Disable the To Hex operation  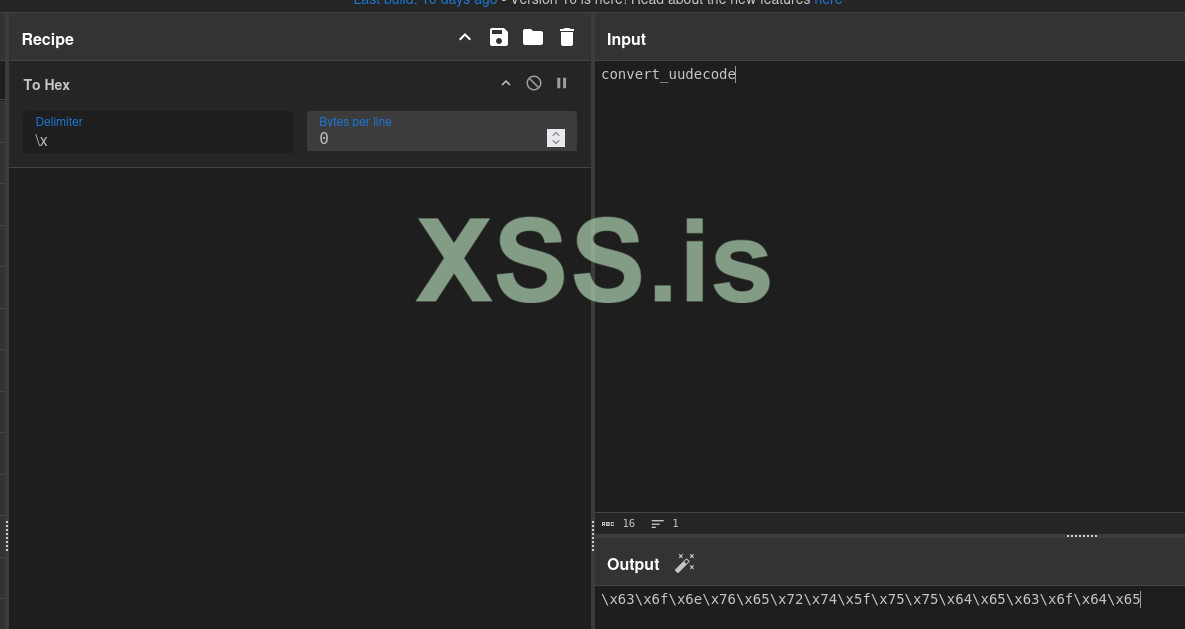pos(534,83)
